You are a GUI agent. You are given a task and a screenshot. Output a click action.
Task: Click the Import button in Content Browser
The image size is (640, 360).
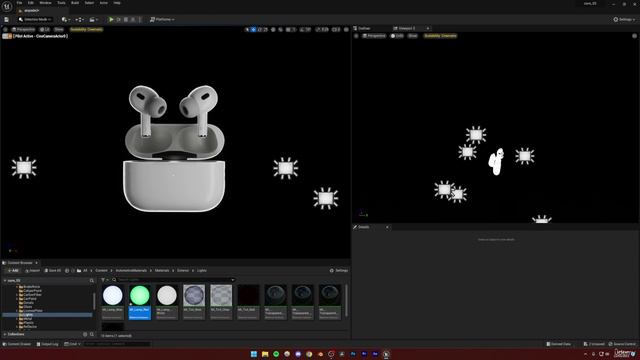[32, 270]
